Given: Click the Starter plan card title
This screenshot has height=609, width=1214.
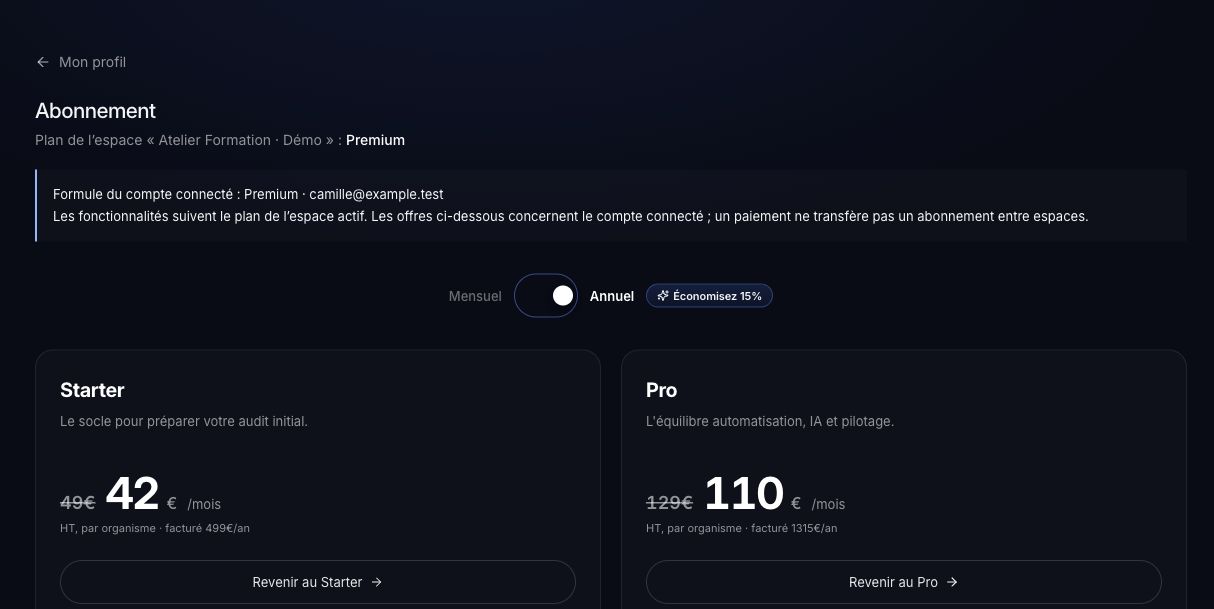Looking at the screenshot, I should point(92,390).
